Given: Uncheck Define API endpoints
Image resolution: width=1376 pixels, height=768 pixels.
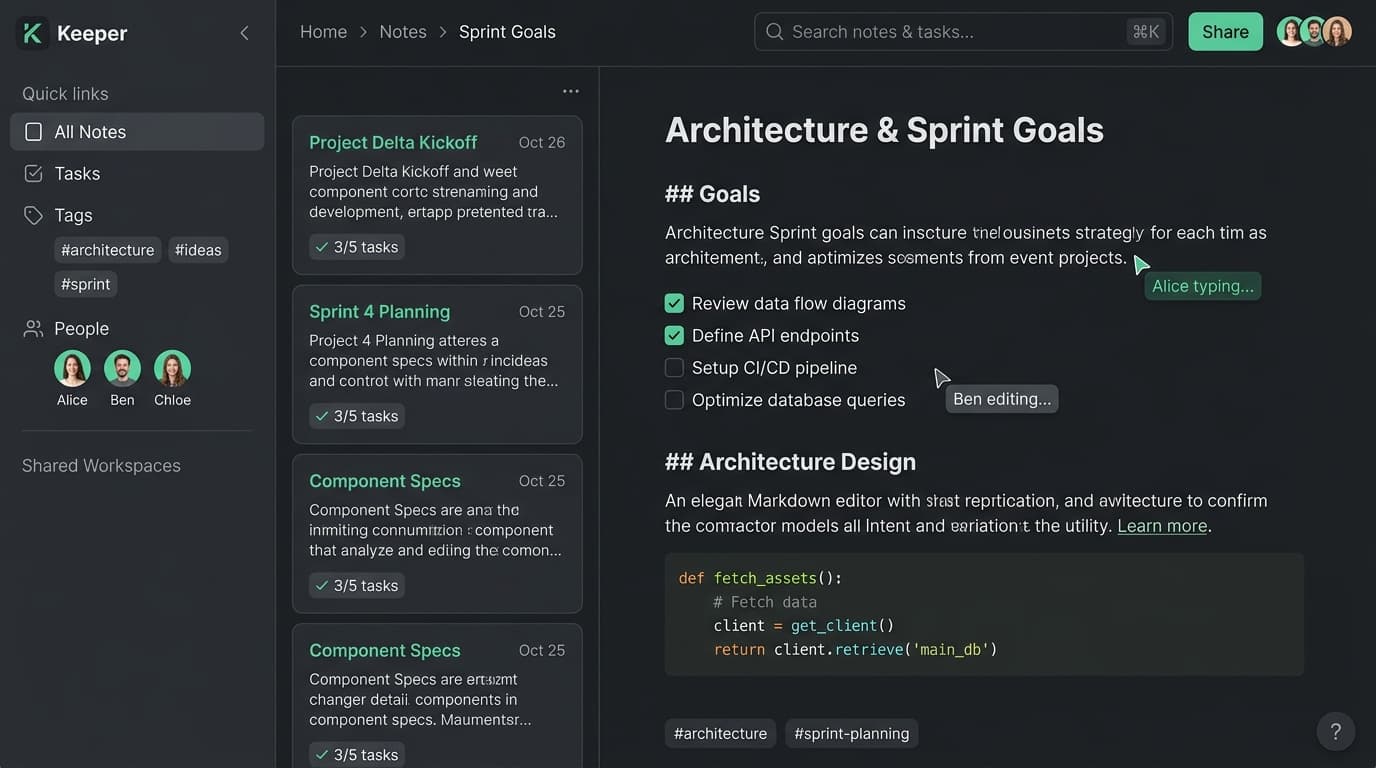Looking at the screenshot, I should click(674, 335).
